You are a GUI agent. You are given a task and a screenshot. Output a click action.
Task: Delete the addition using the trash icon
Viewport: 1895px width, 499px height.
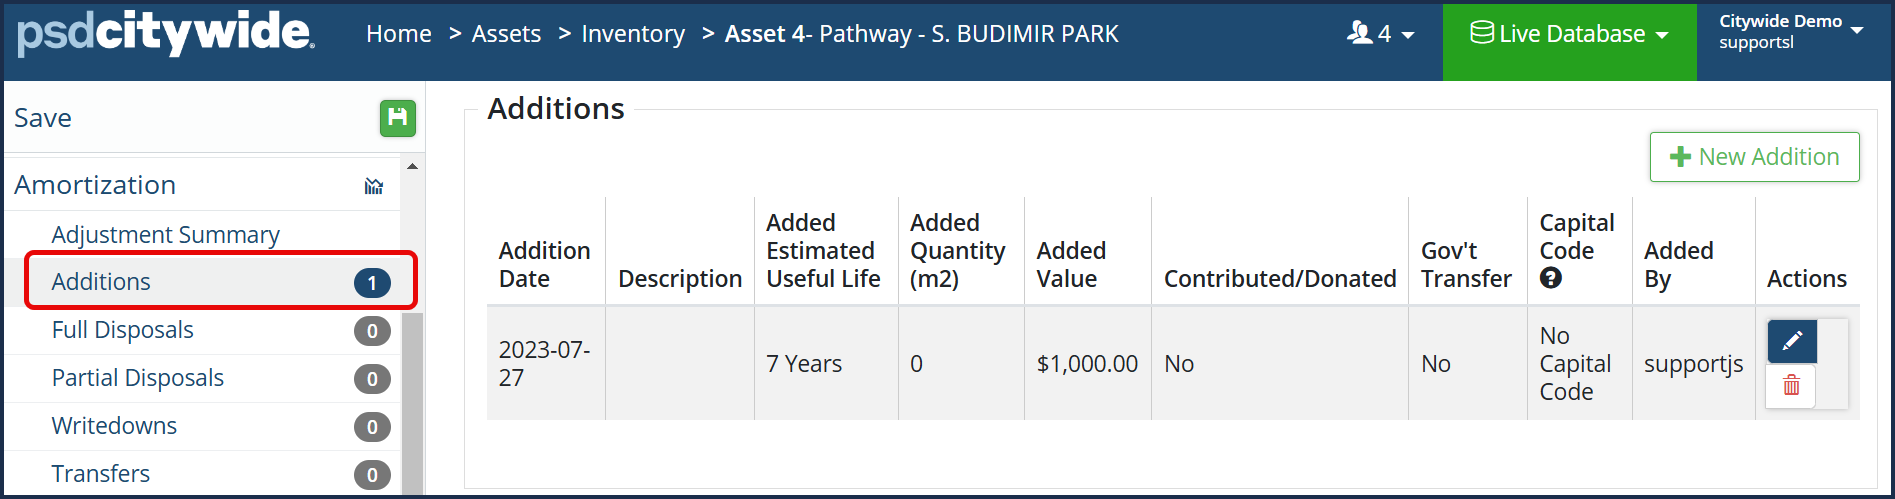[x=1791, y=386]
